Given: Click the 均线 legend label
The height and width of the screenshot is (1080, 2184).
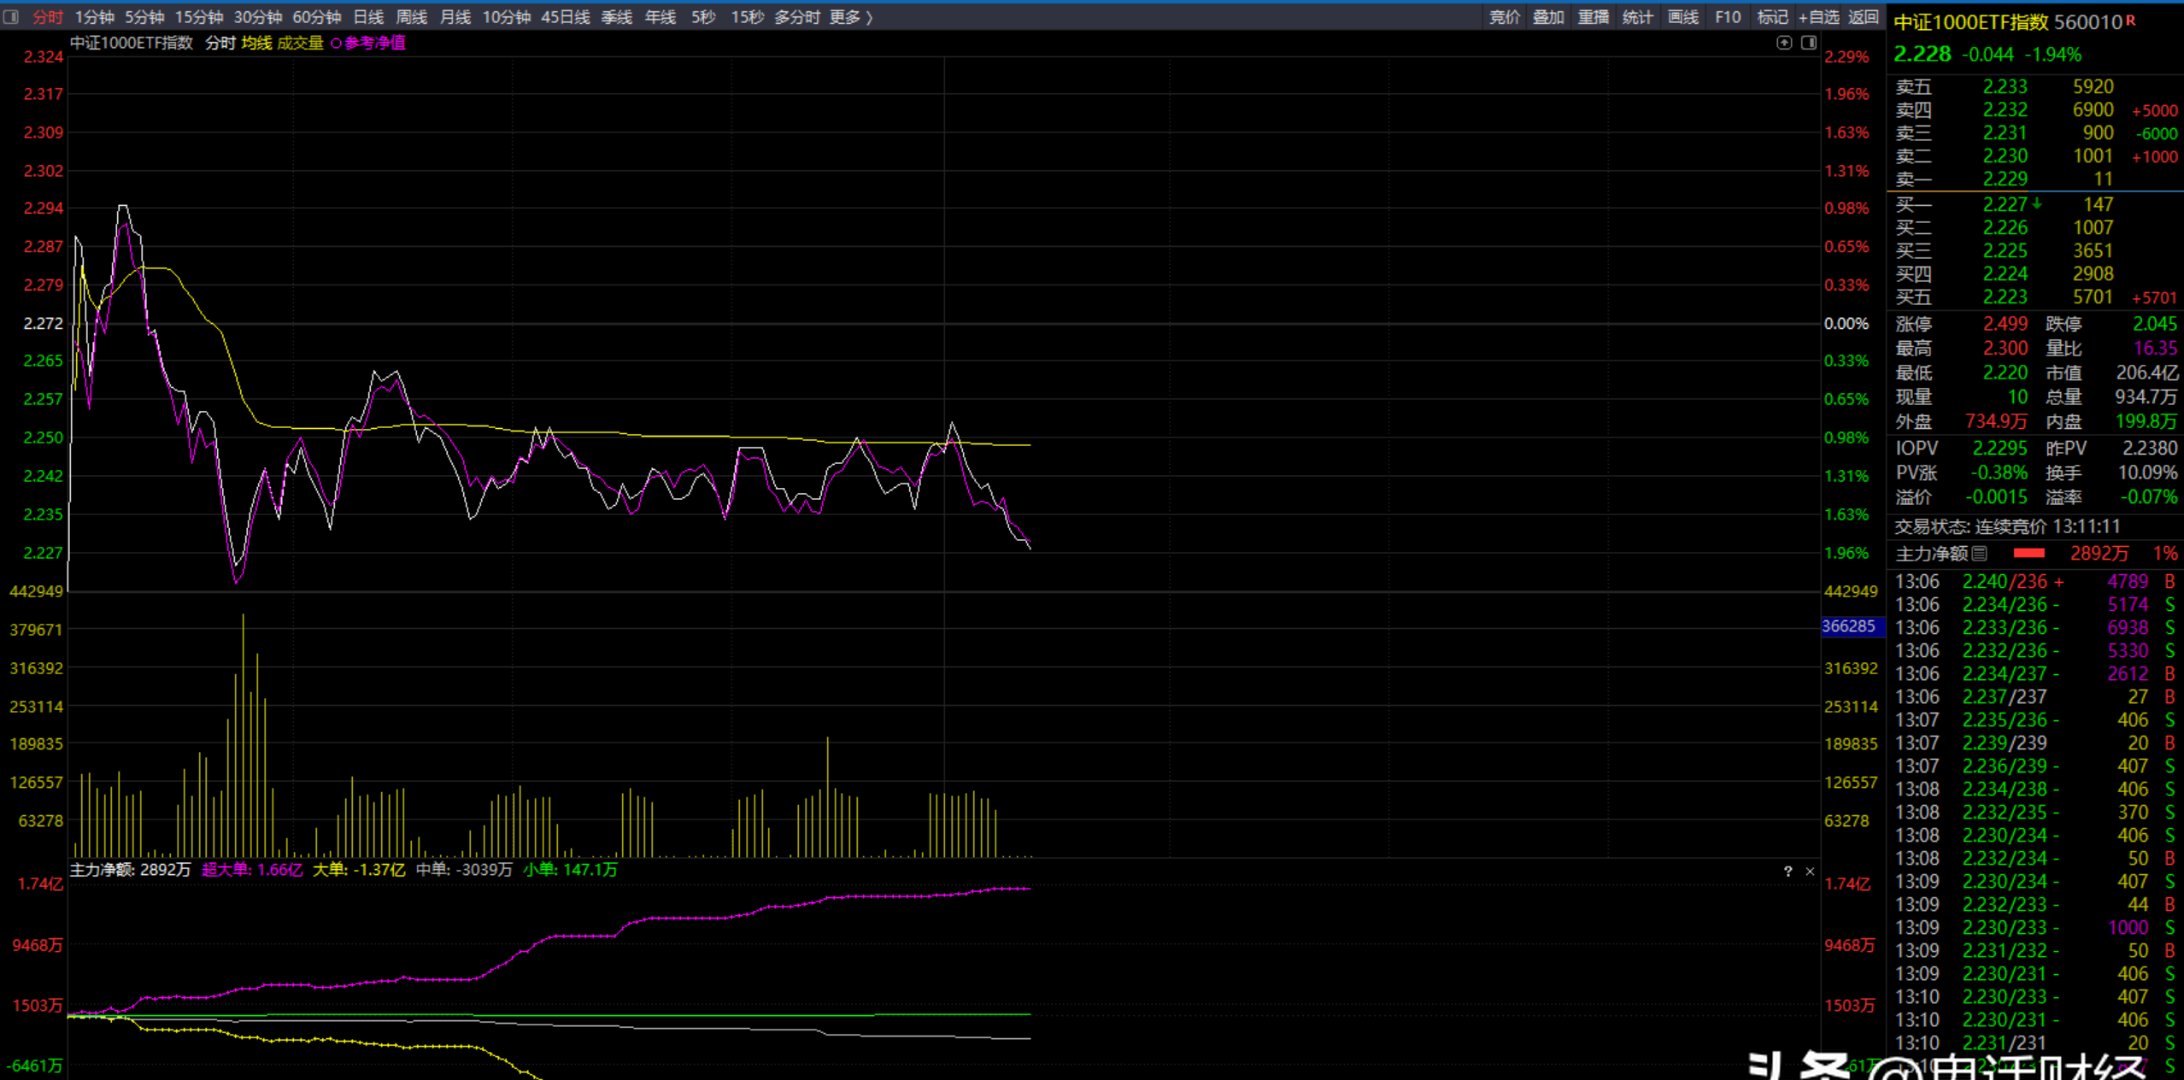Looking at the screenshot, I should (x=257, y=43).
